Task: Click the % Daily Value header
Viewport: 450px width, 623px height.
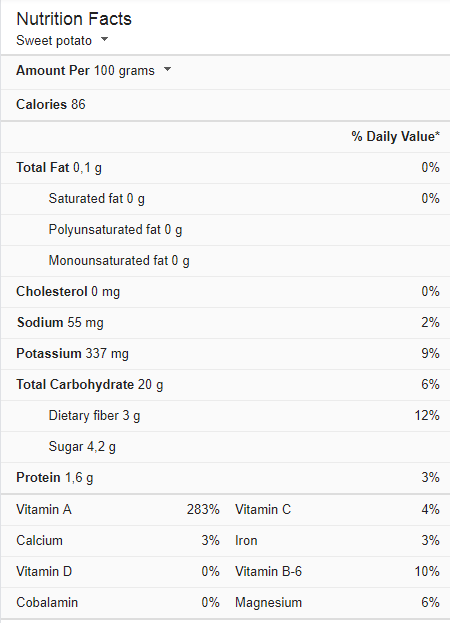Action: tap(395, 137)
